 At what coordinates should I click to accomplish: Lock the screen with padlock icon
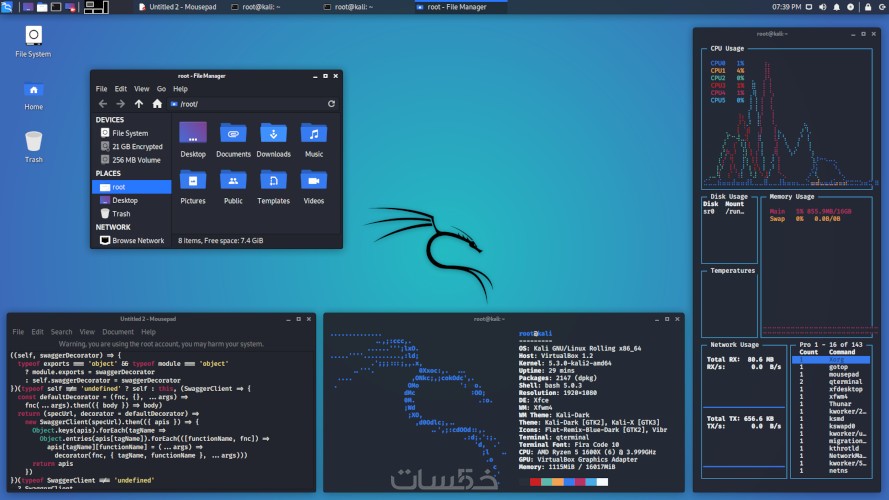pos(868,7)
